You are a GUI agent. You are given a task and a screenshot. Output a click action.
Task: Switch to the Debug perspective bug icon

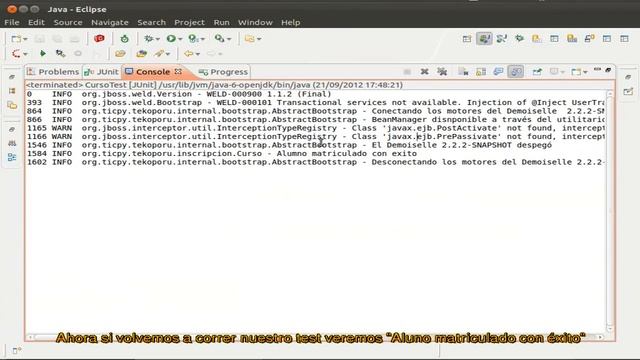[519, 39]
